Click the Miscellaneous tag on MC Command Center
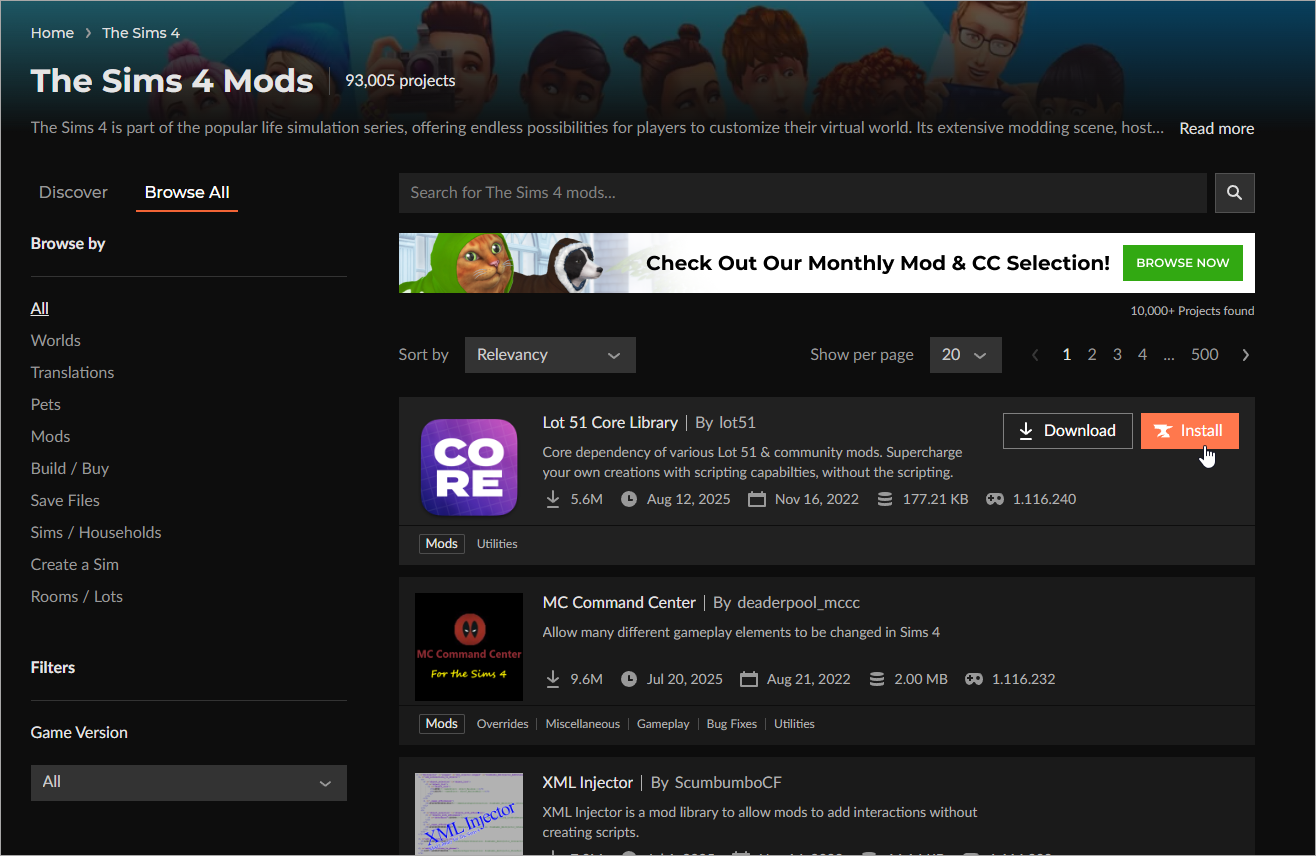The image size is (1316, 856). pyautogui.click(x=583, y=724)
